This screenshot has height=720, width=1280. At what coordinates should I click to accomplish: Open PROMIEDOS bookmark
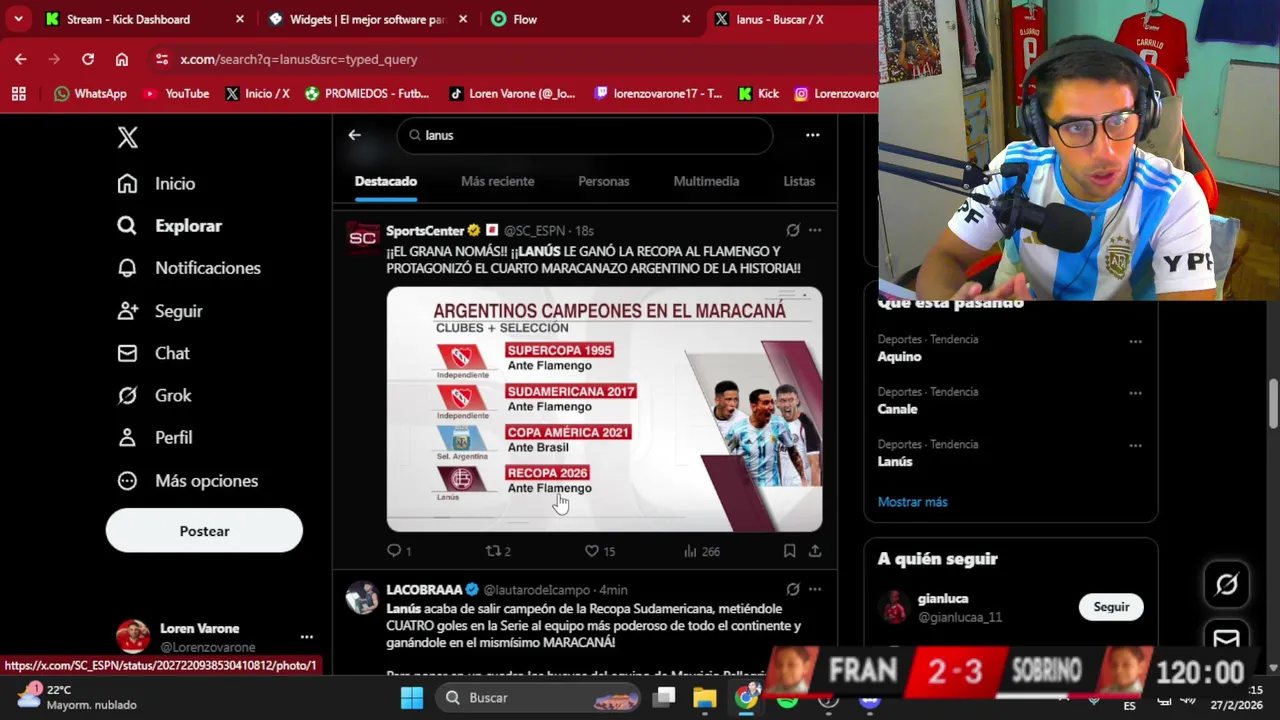(367, 93)
